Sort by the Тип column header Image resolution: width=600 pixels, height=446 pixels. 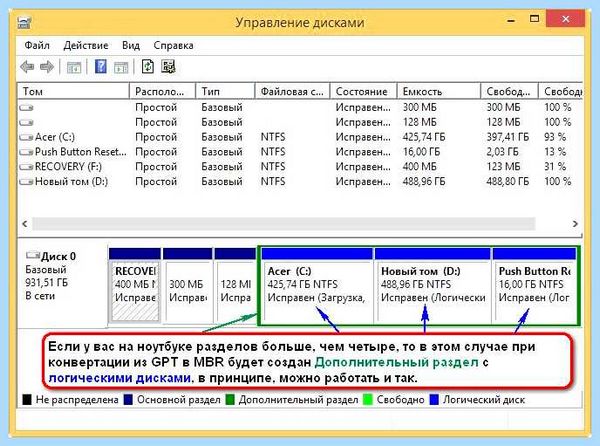[x=225, y=91]
